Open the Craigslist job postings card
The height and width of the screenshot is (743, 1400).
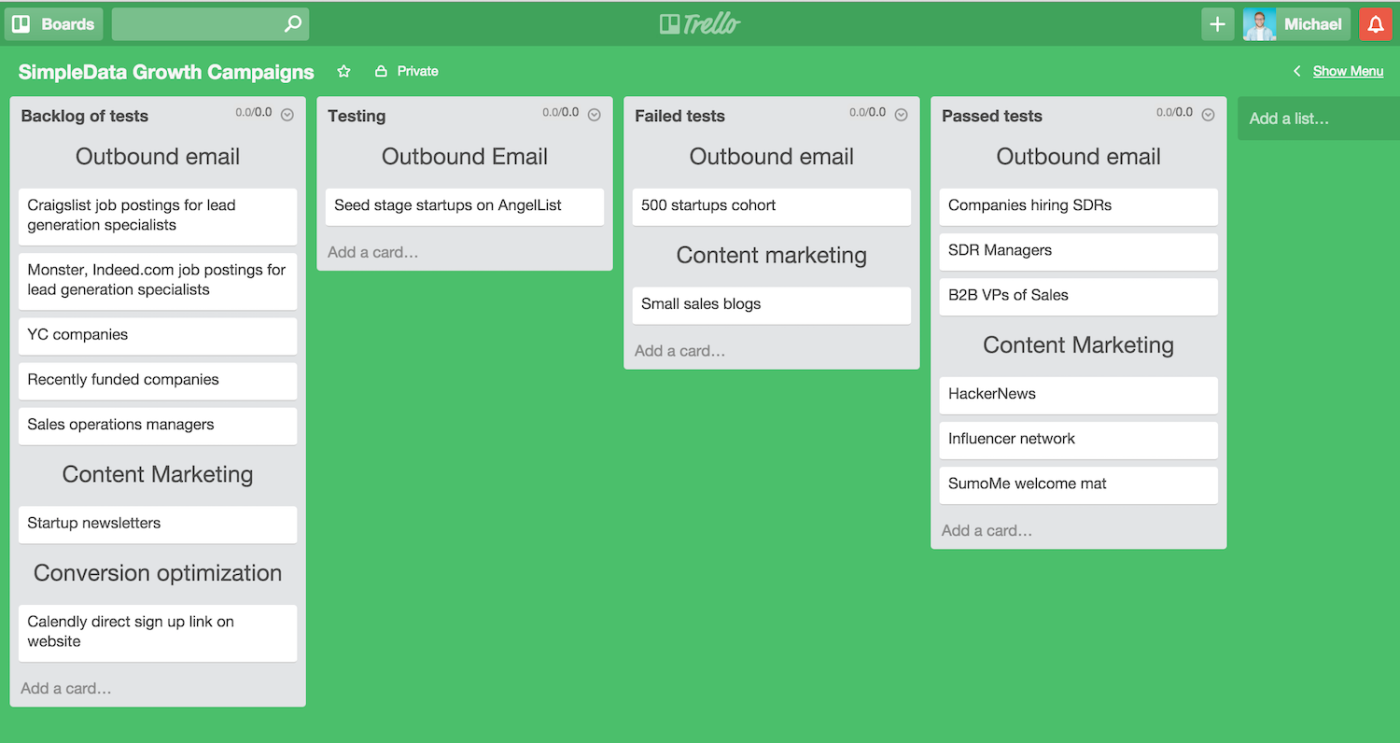pos(158,216)
